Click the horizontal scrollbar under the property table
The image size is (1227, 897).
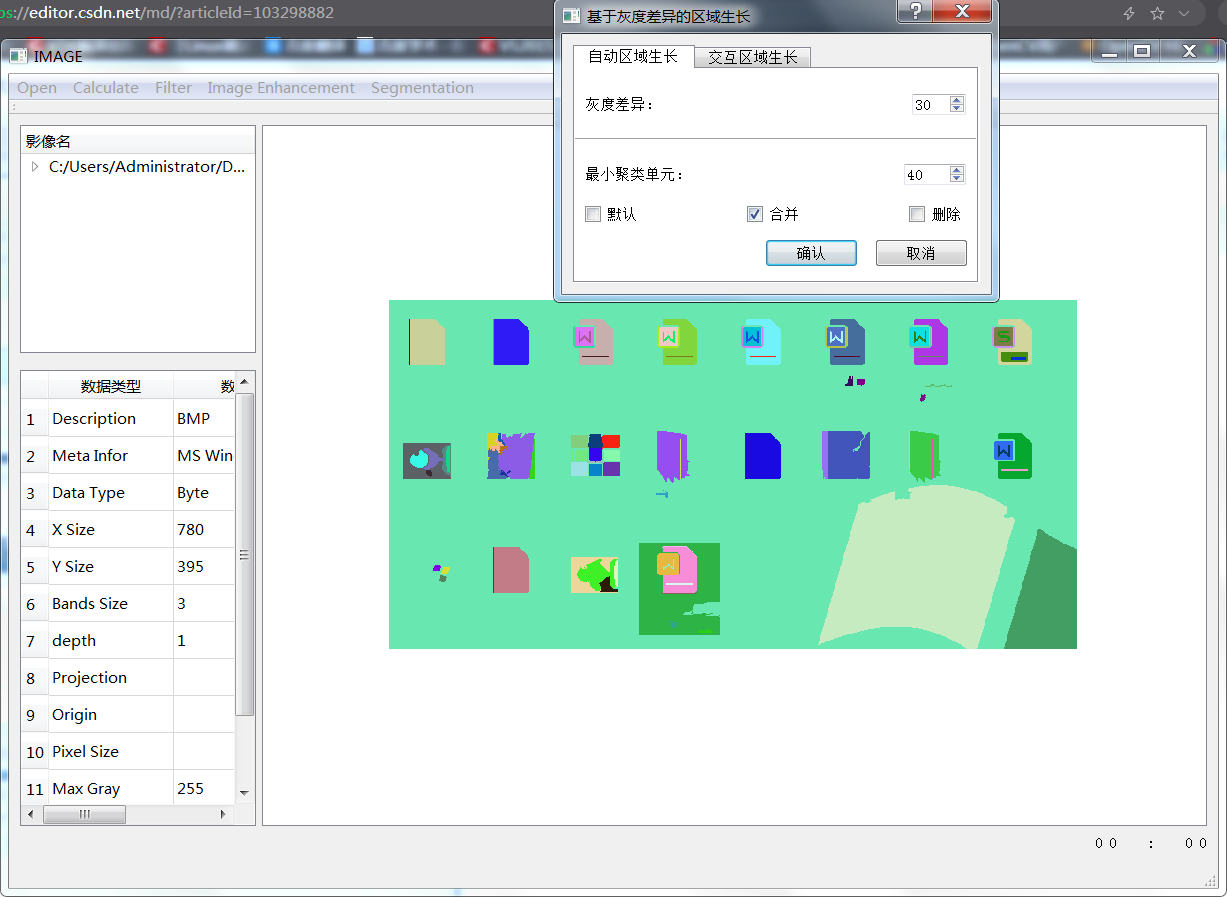point(85,814)
